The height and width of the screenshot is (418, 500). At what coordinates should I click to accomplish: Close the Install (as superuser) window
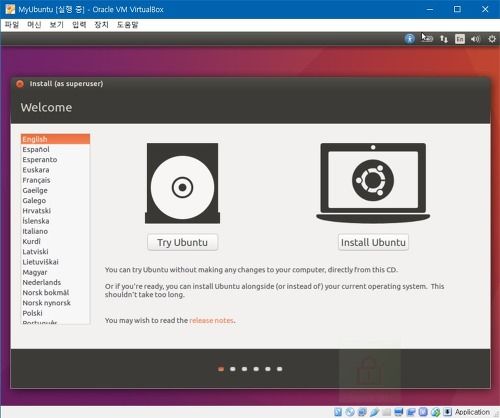coord(20,84)
